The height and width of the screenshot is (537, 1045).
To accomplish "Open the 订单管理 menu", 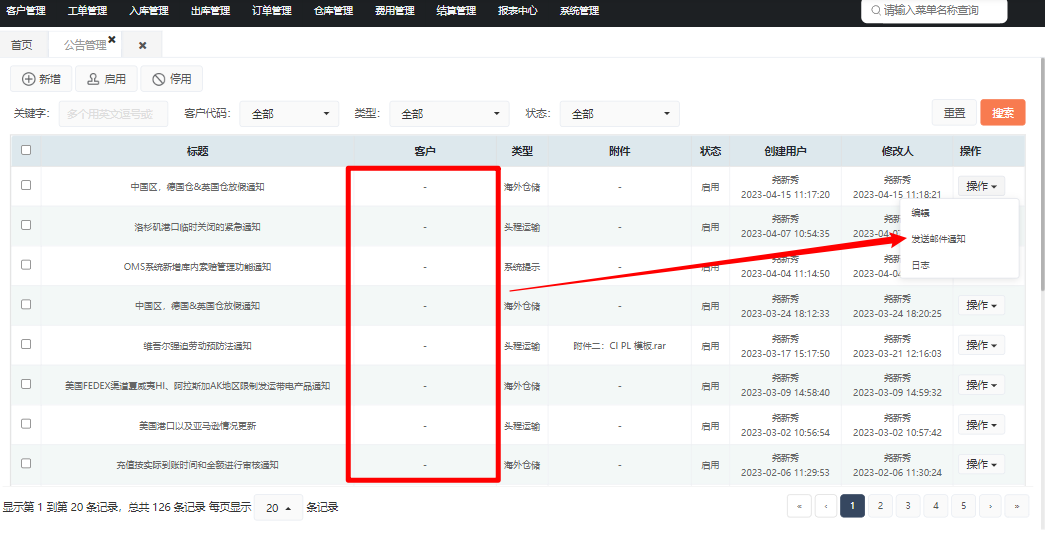I will click(x=272, y=11).
